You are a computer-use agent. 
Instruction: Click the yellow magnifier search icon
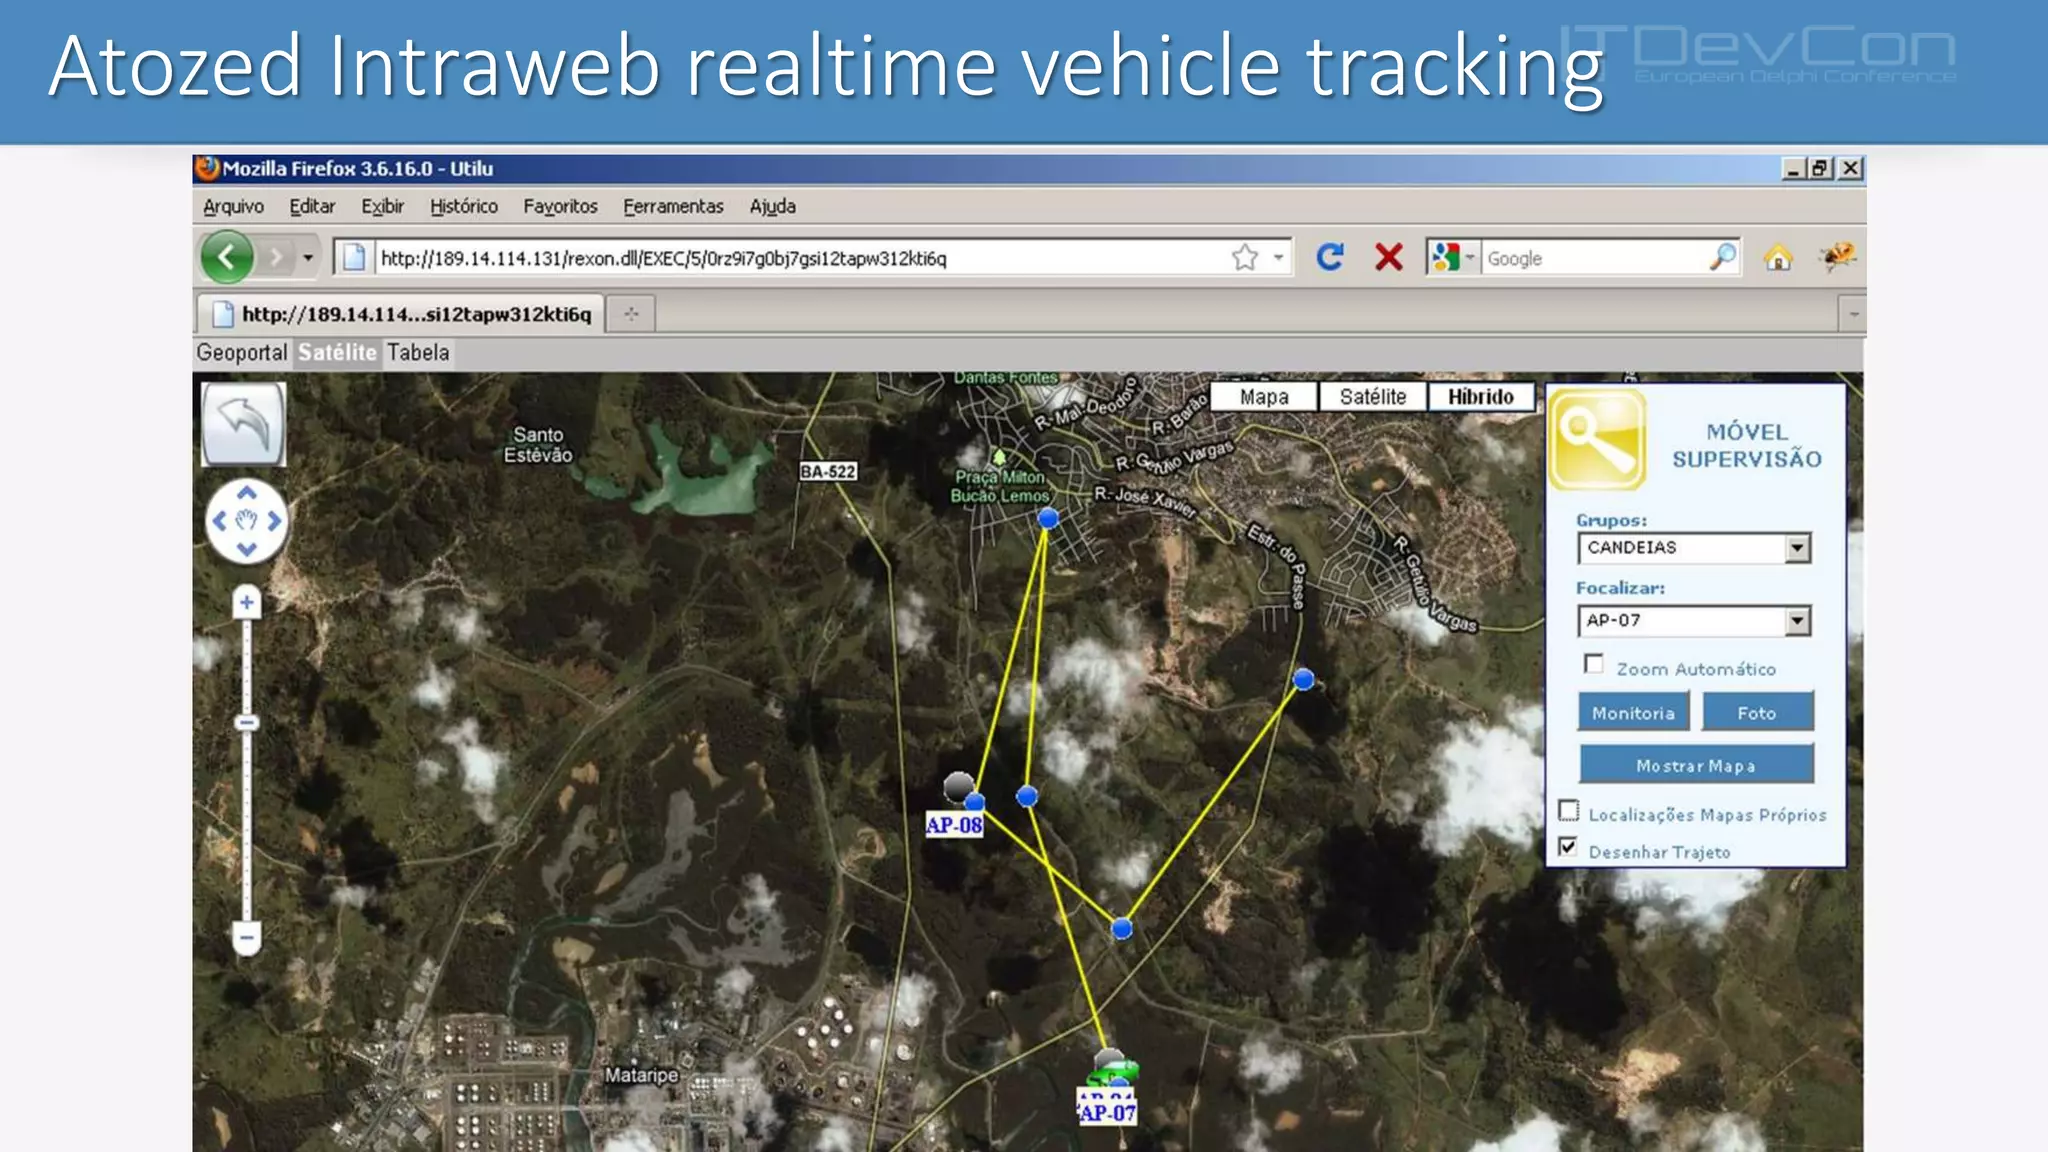[x=1598, y=440]
